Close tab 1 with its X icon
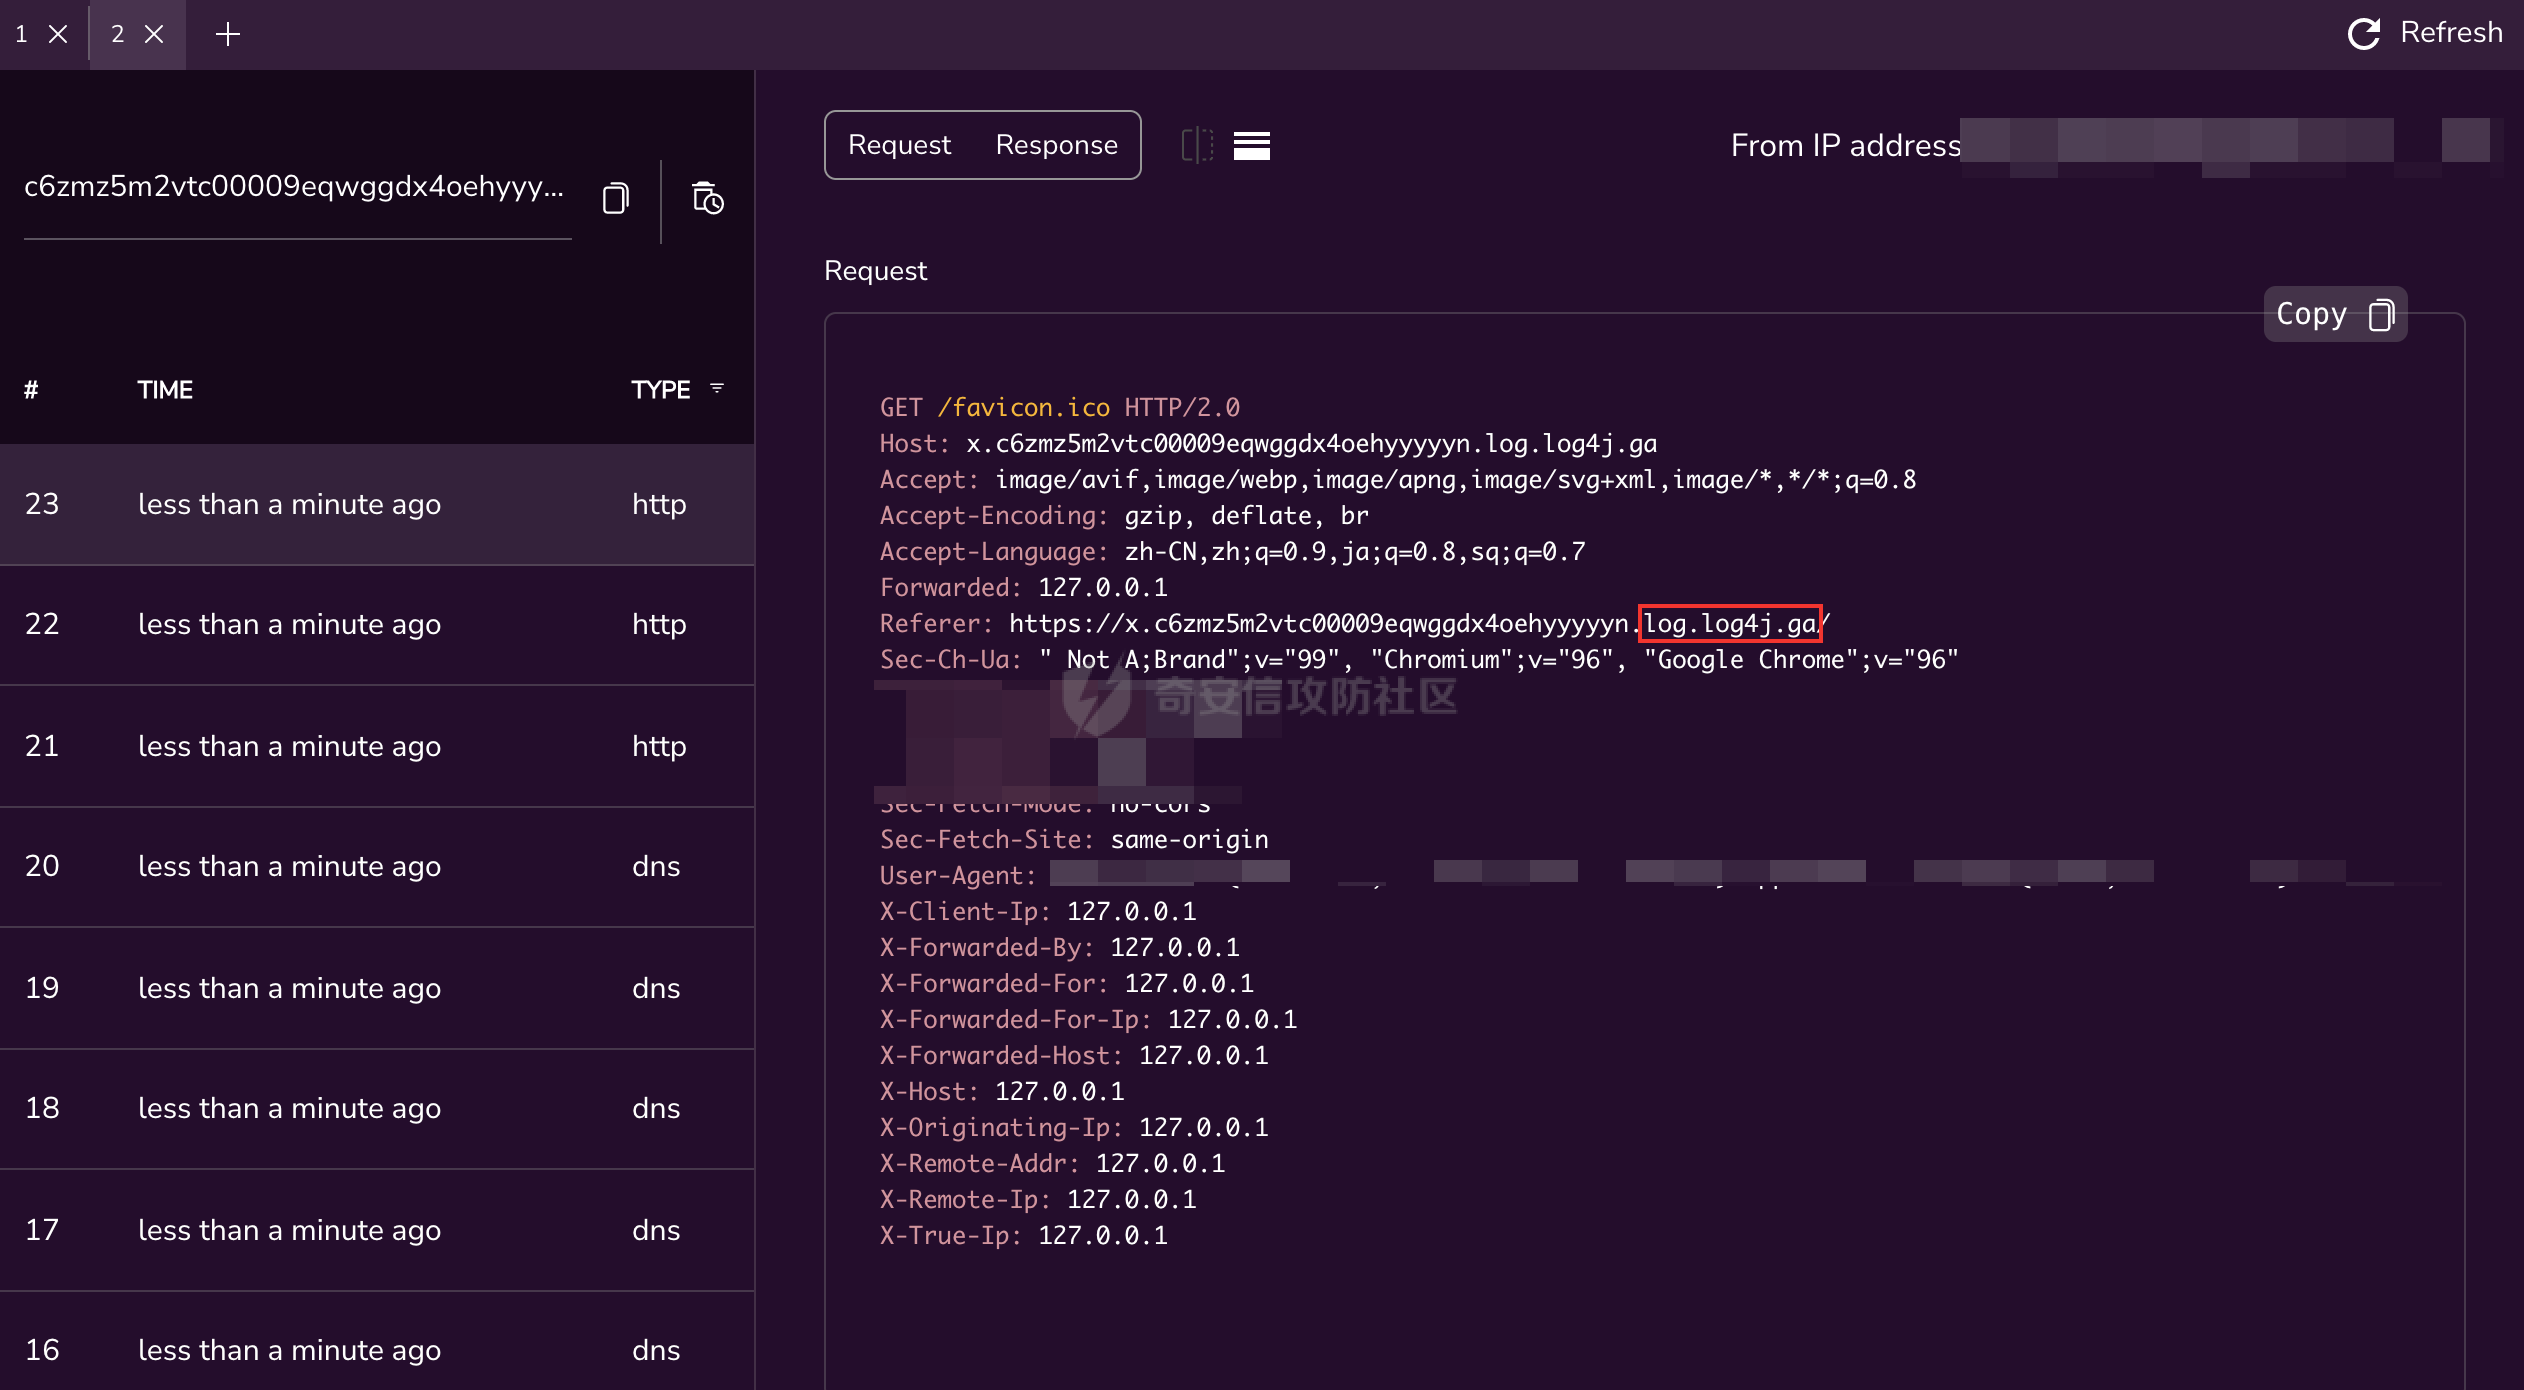The image size is (2524, 1390). [58, 34]
